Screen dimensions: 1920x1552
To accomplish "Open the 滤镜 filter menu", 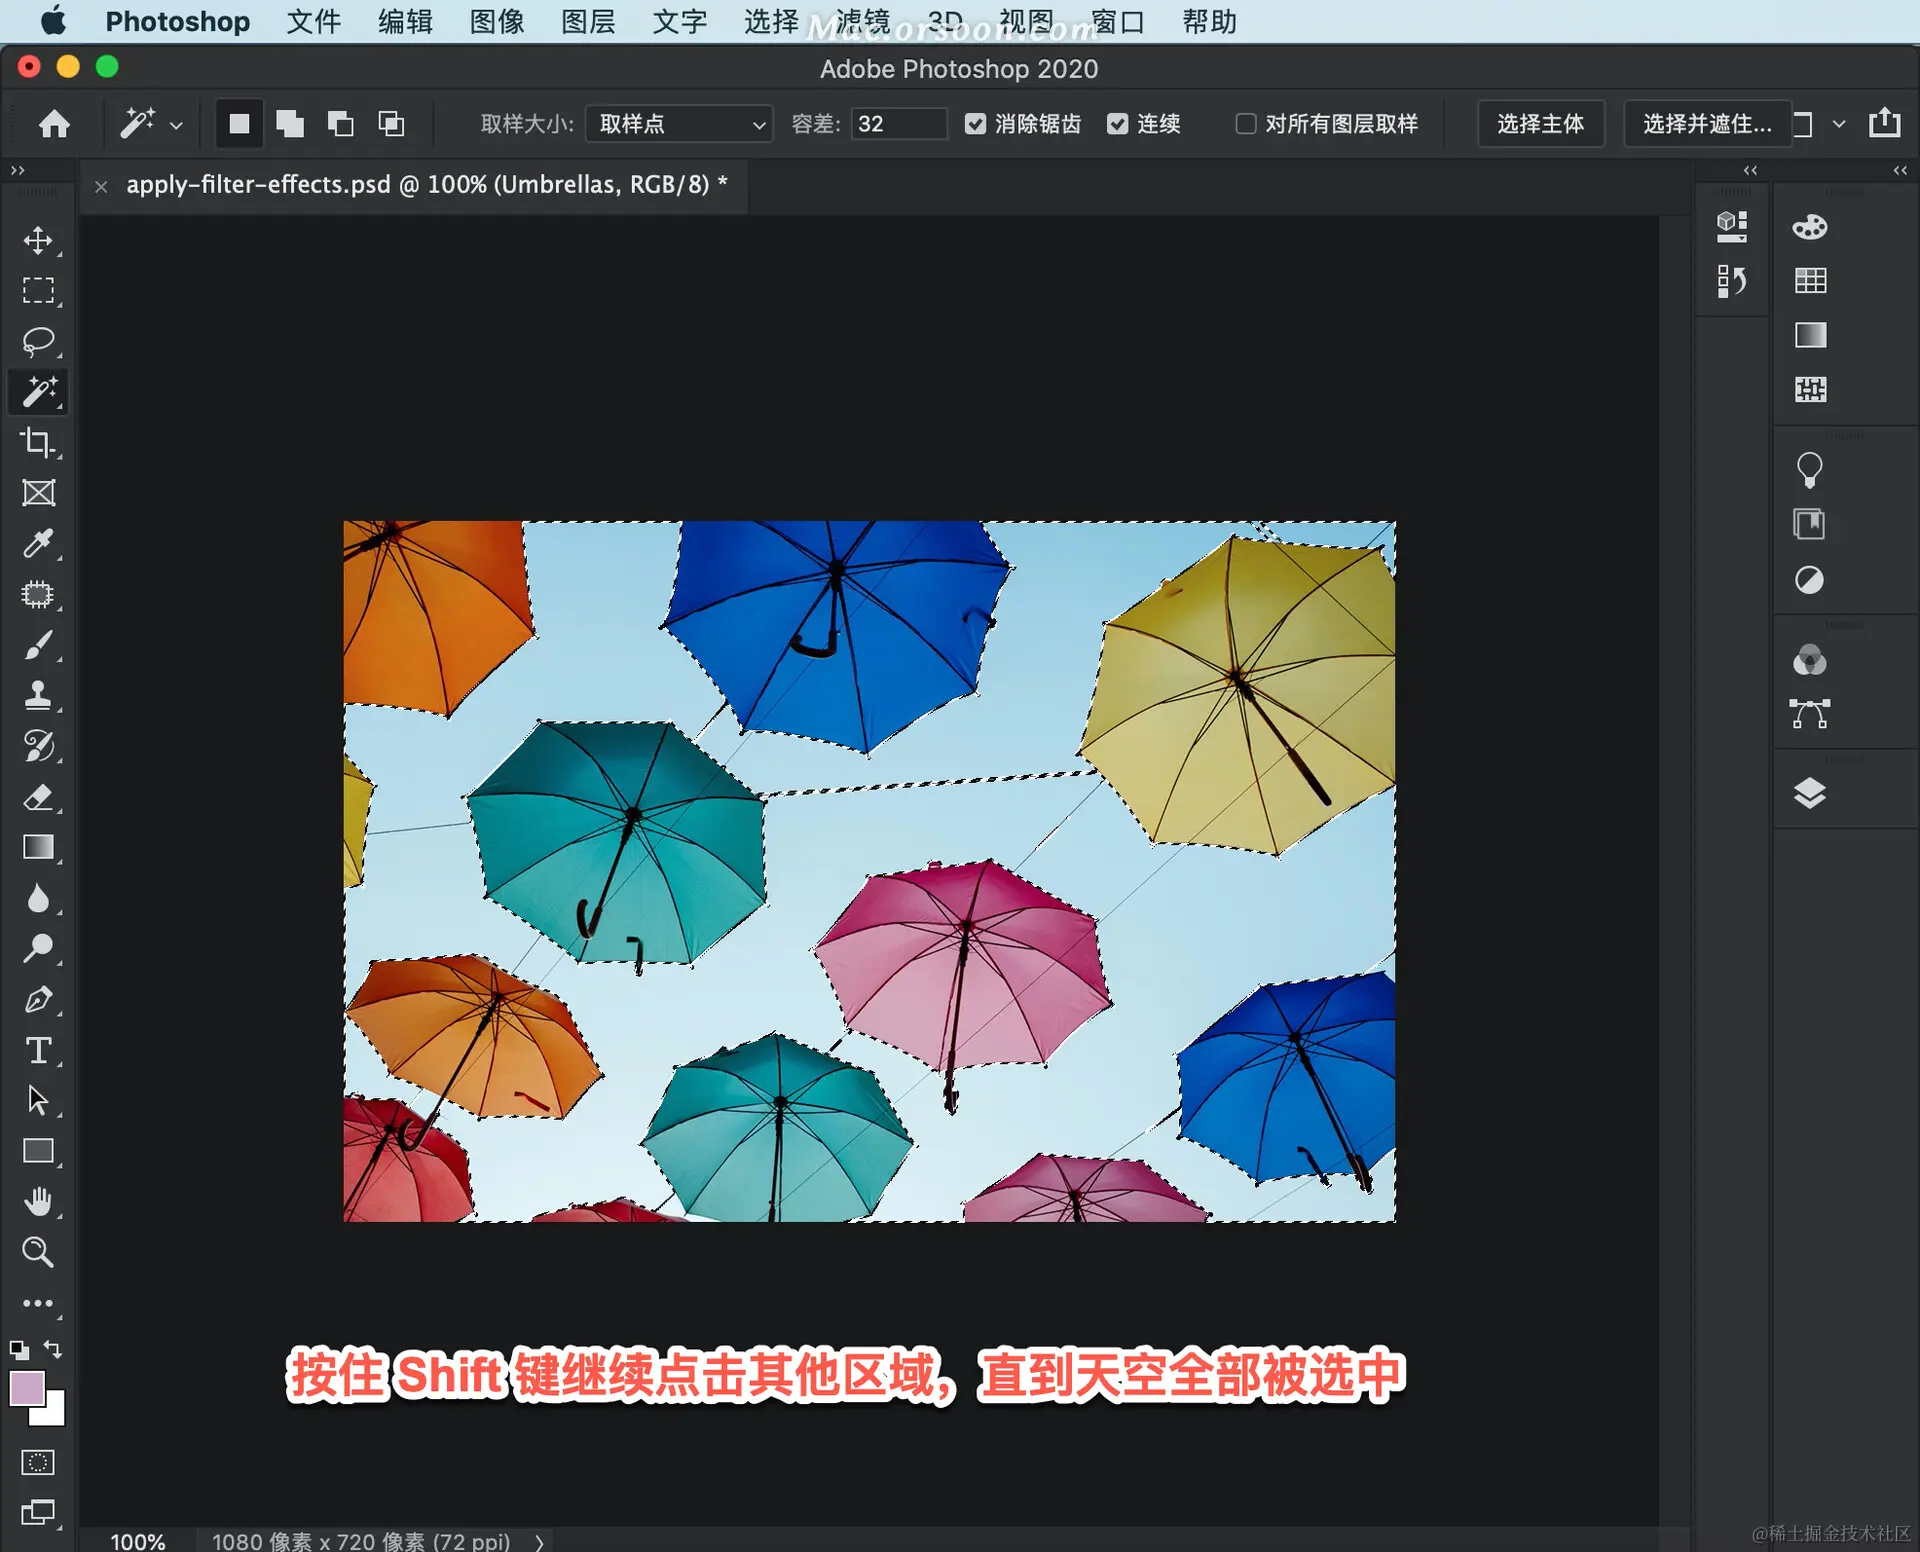I will (x=862, y=22).
